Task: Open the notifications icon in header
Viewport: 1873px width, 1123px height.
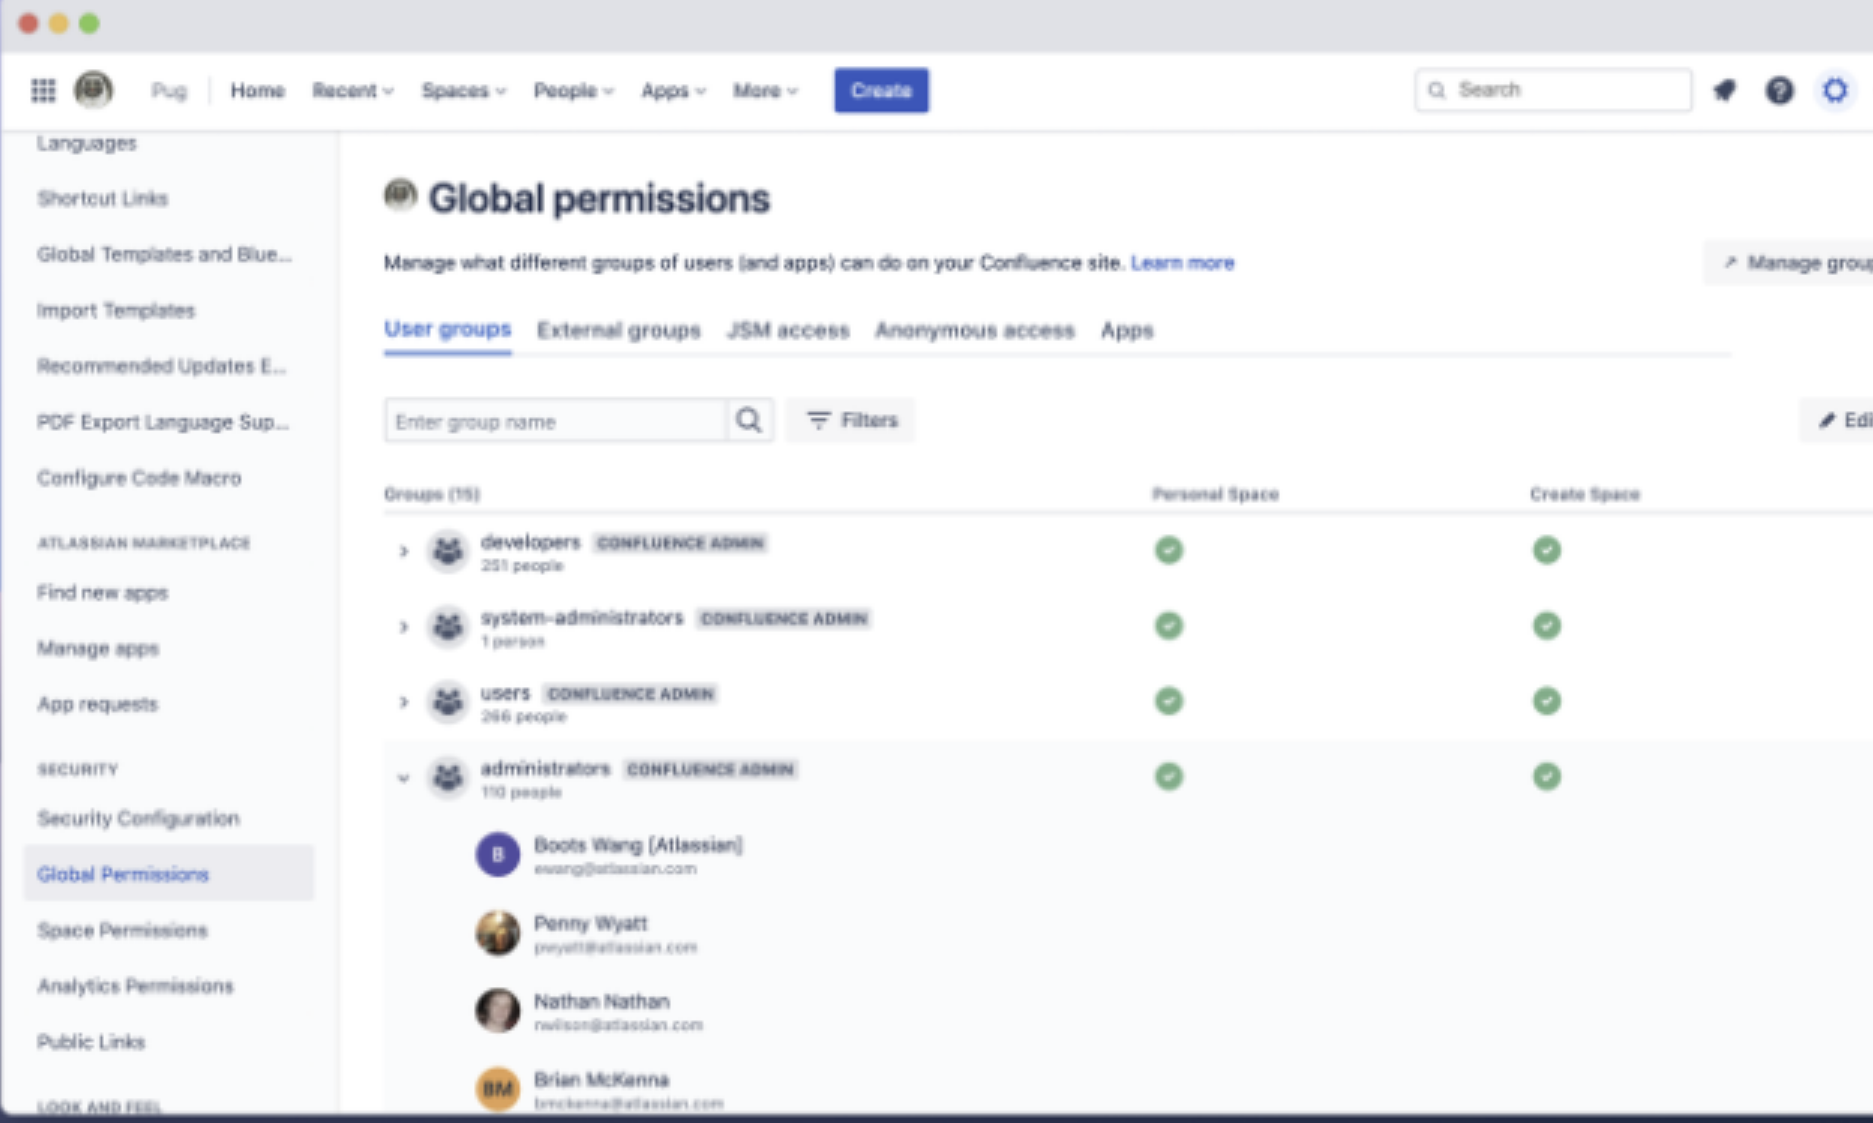Action: coord(1724,91)
